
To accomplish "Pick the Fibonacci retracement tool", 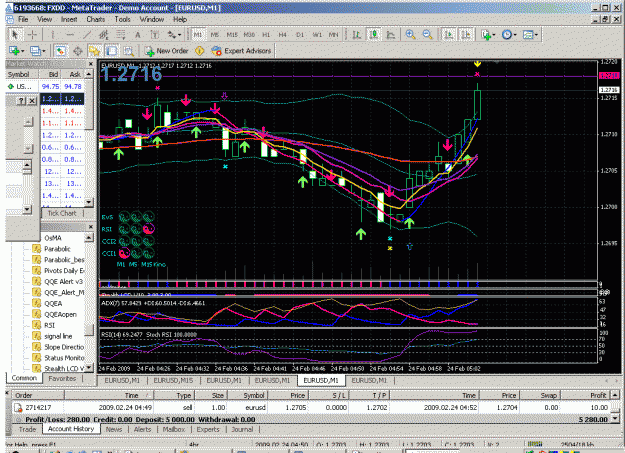I will click(x=121, y=35).
